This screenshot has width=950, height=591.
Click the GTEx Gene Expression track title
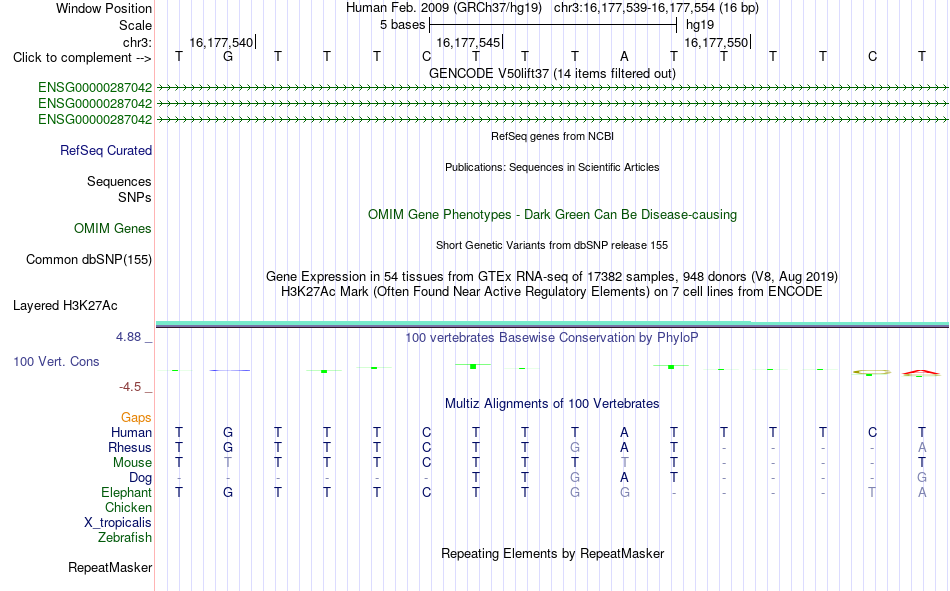tap(552, 276)
